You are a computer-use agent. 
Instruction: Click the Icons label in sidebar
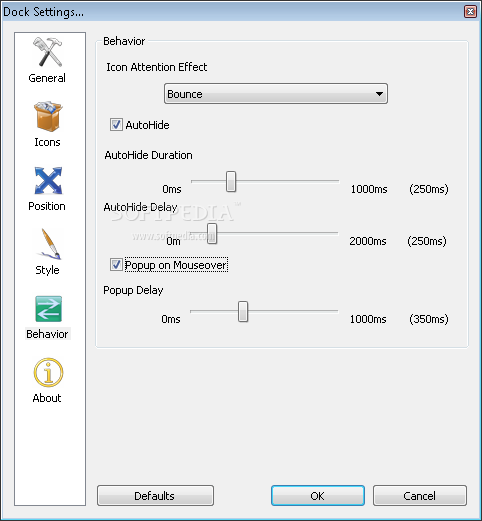coord(47,142)
